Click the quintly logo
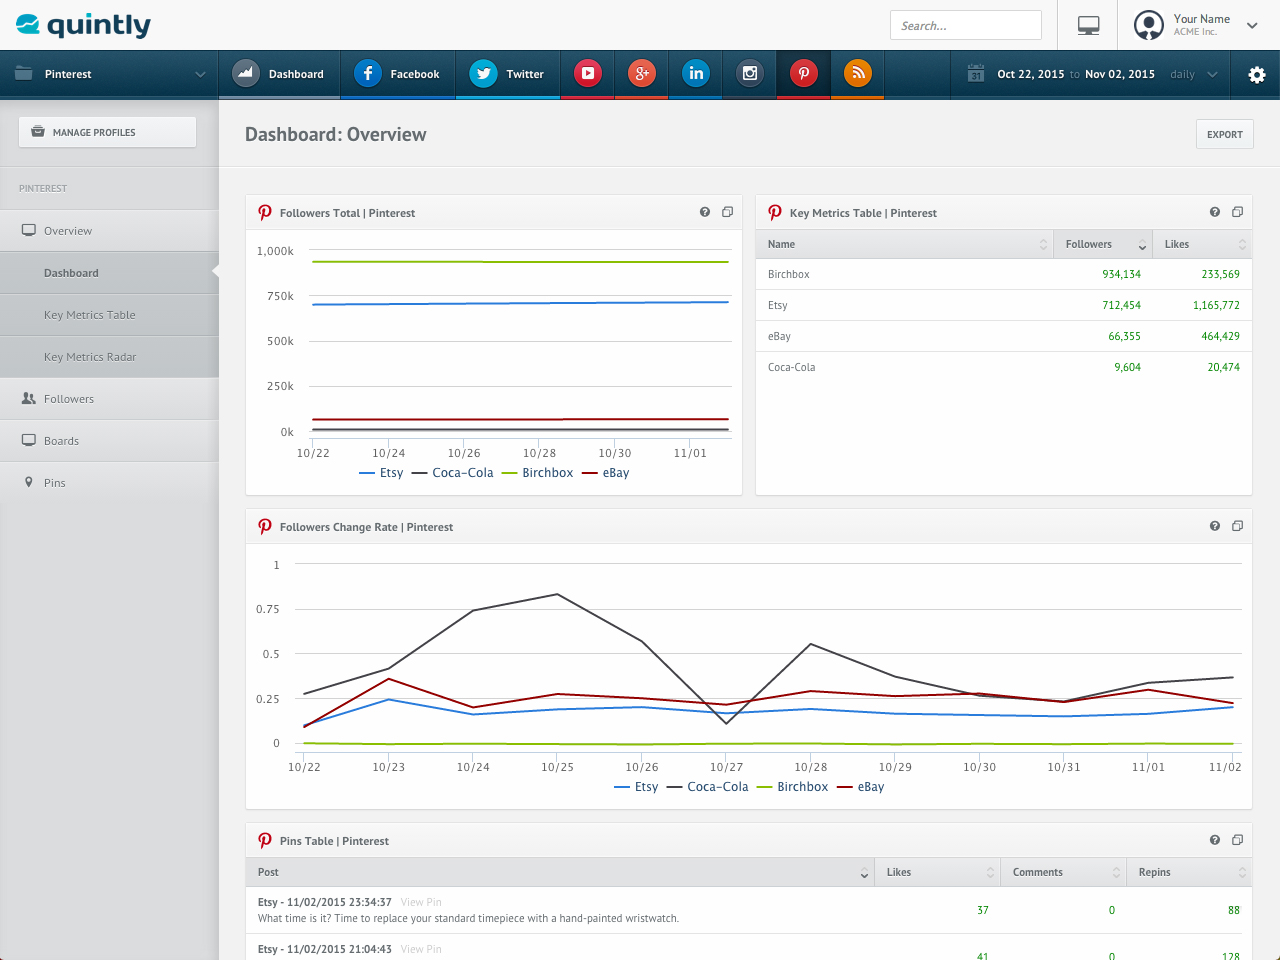The height and width of the screenshot is (960, 1280). pyautogui.click(x=83, y=25)
